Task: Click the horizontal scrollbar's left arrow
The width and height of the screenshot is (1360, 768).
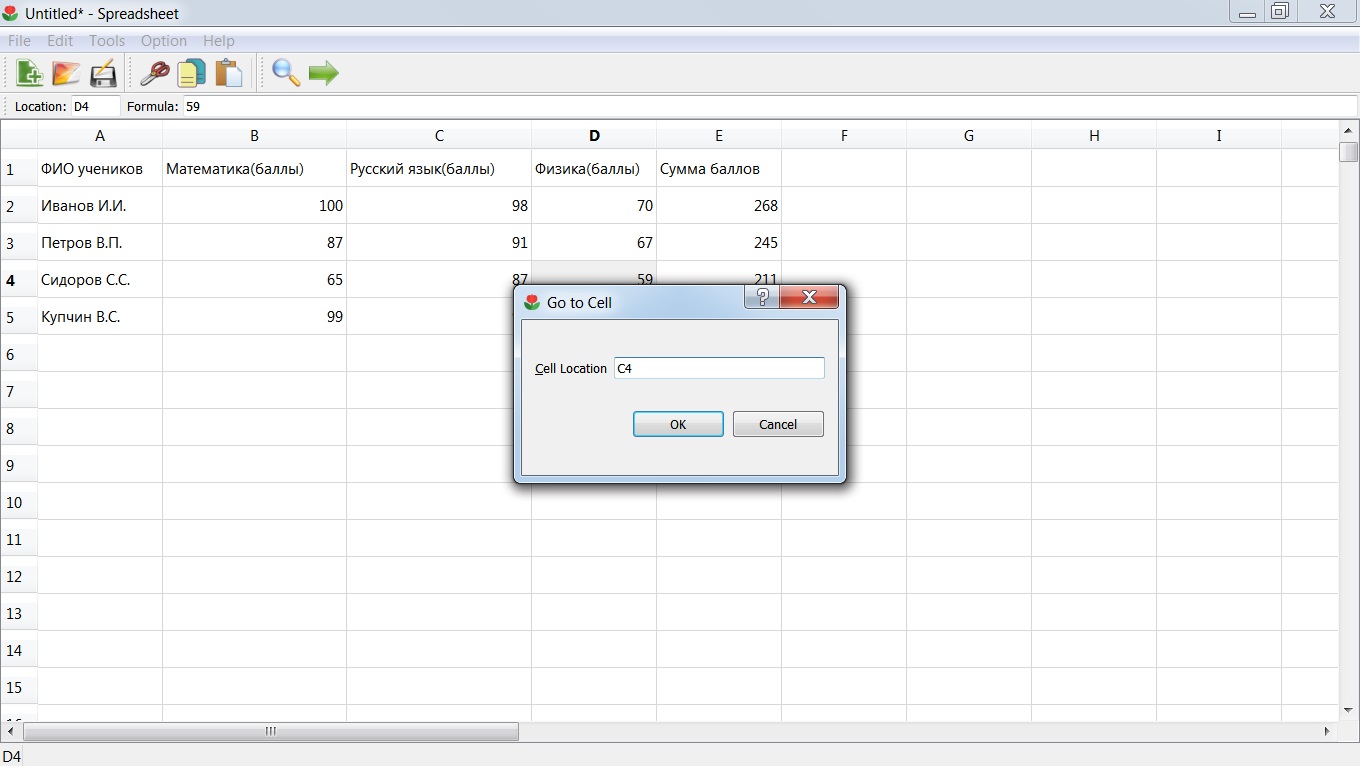Action: tap(11, 732)
